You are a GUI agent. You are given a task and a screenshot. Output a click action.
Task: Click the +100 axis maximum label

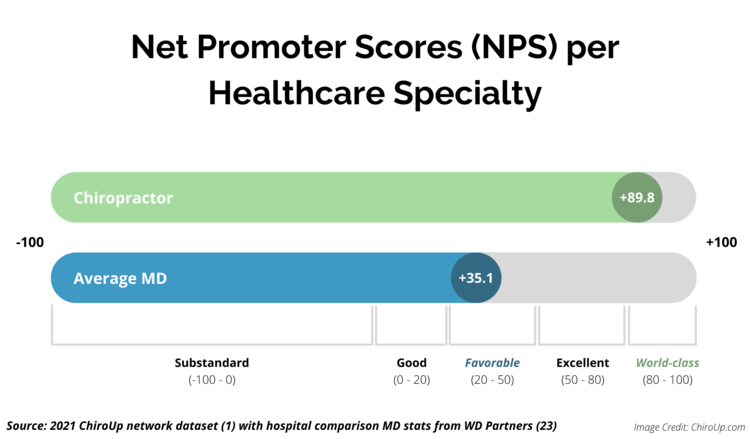pyautogui.click(x=721, y=242)
